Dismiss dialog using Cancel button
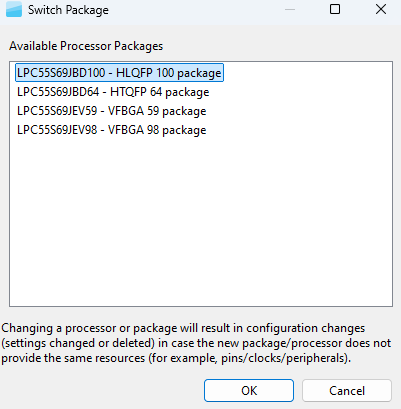The width and height of the screenshot is (401, 409). [347, 390]
